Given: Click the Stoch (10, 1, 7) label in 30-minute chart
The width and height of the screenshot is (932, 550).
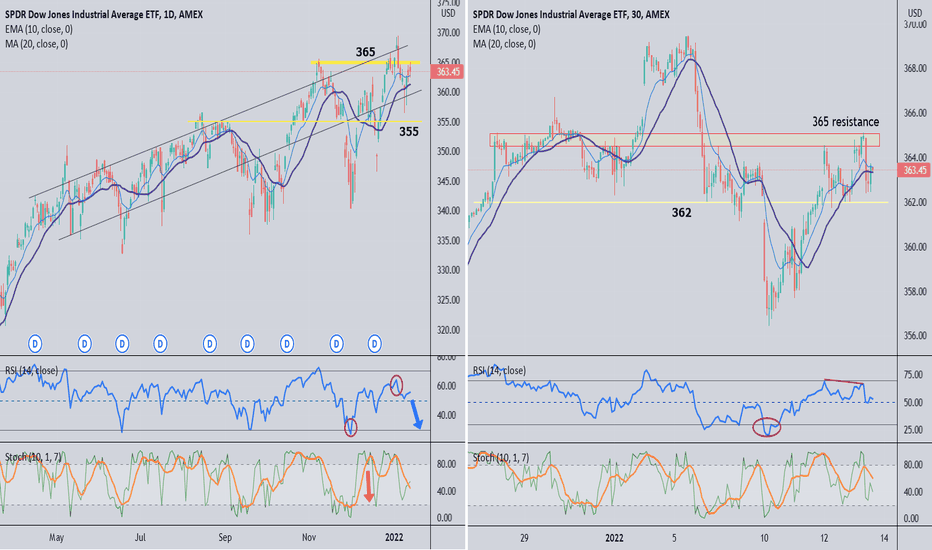Looking at the screenshot, I should (x=500, y=457).
